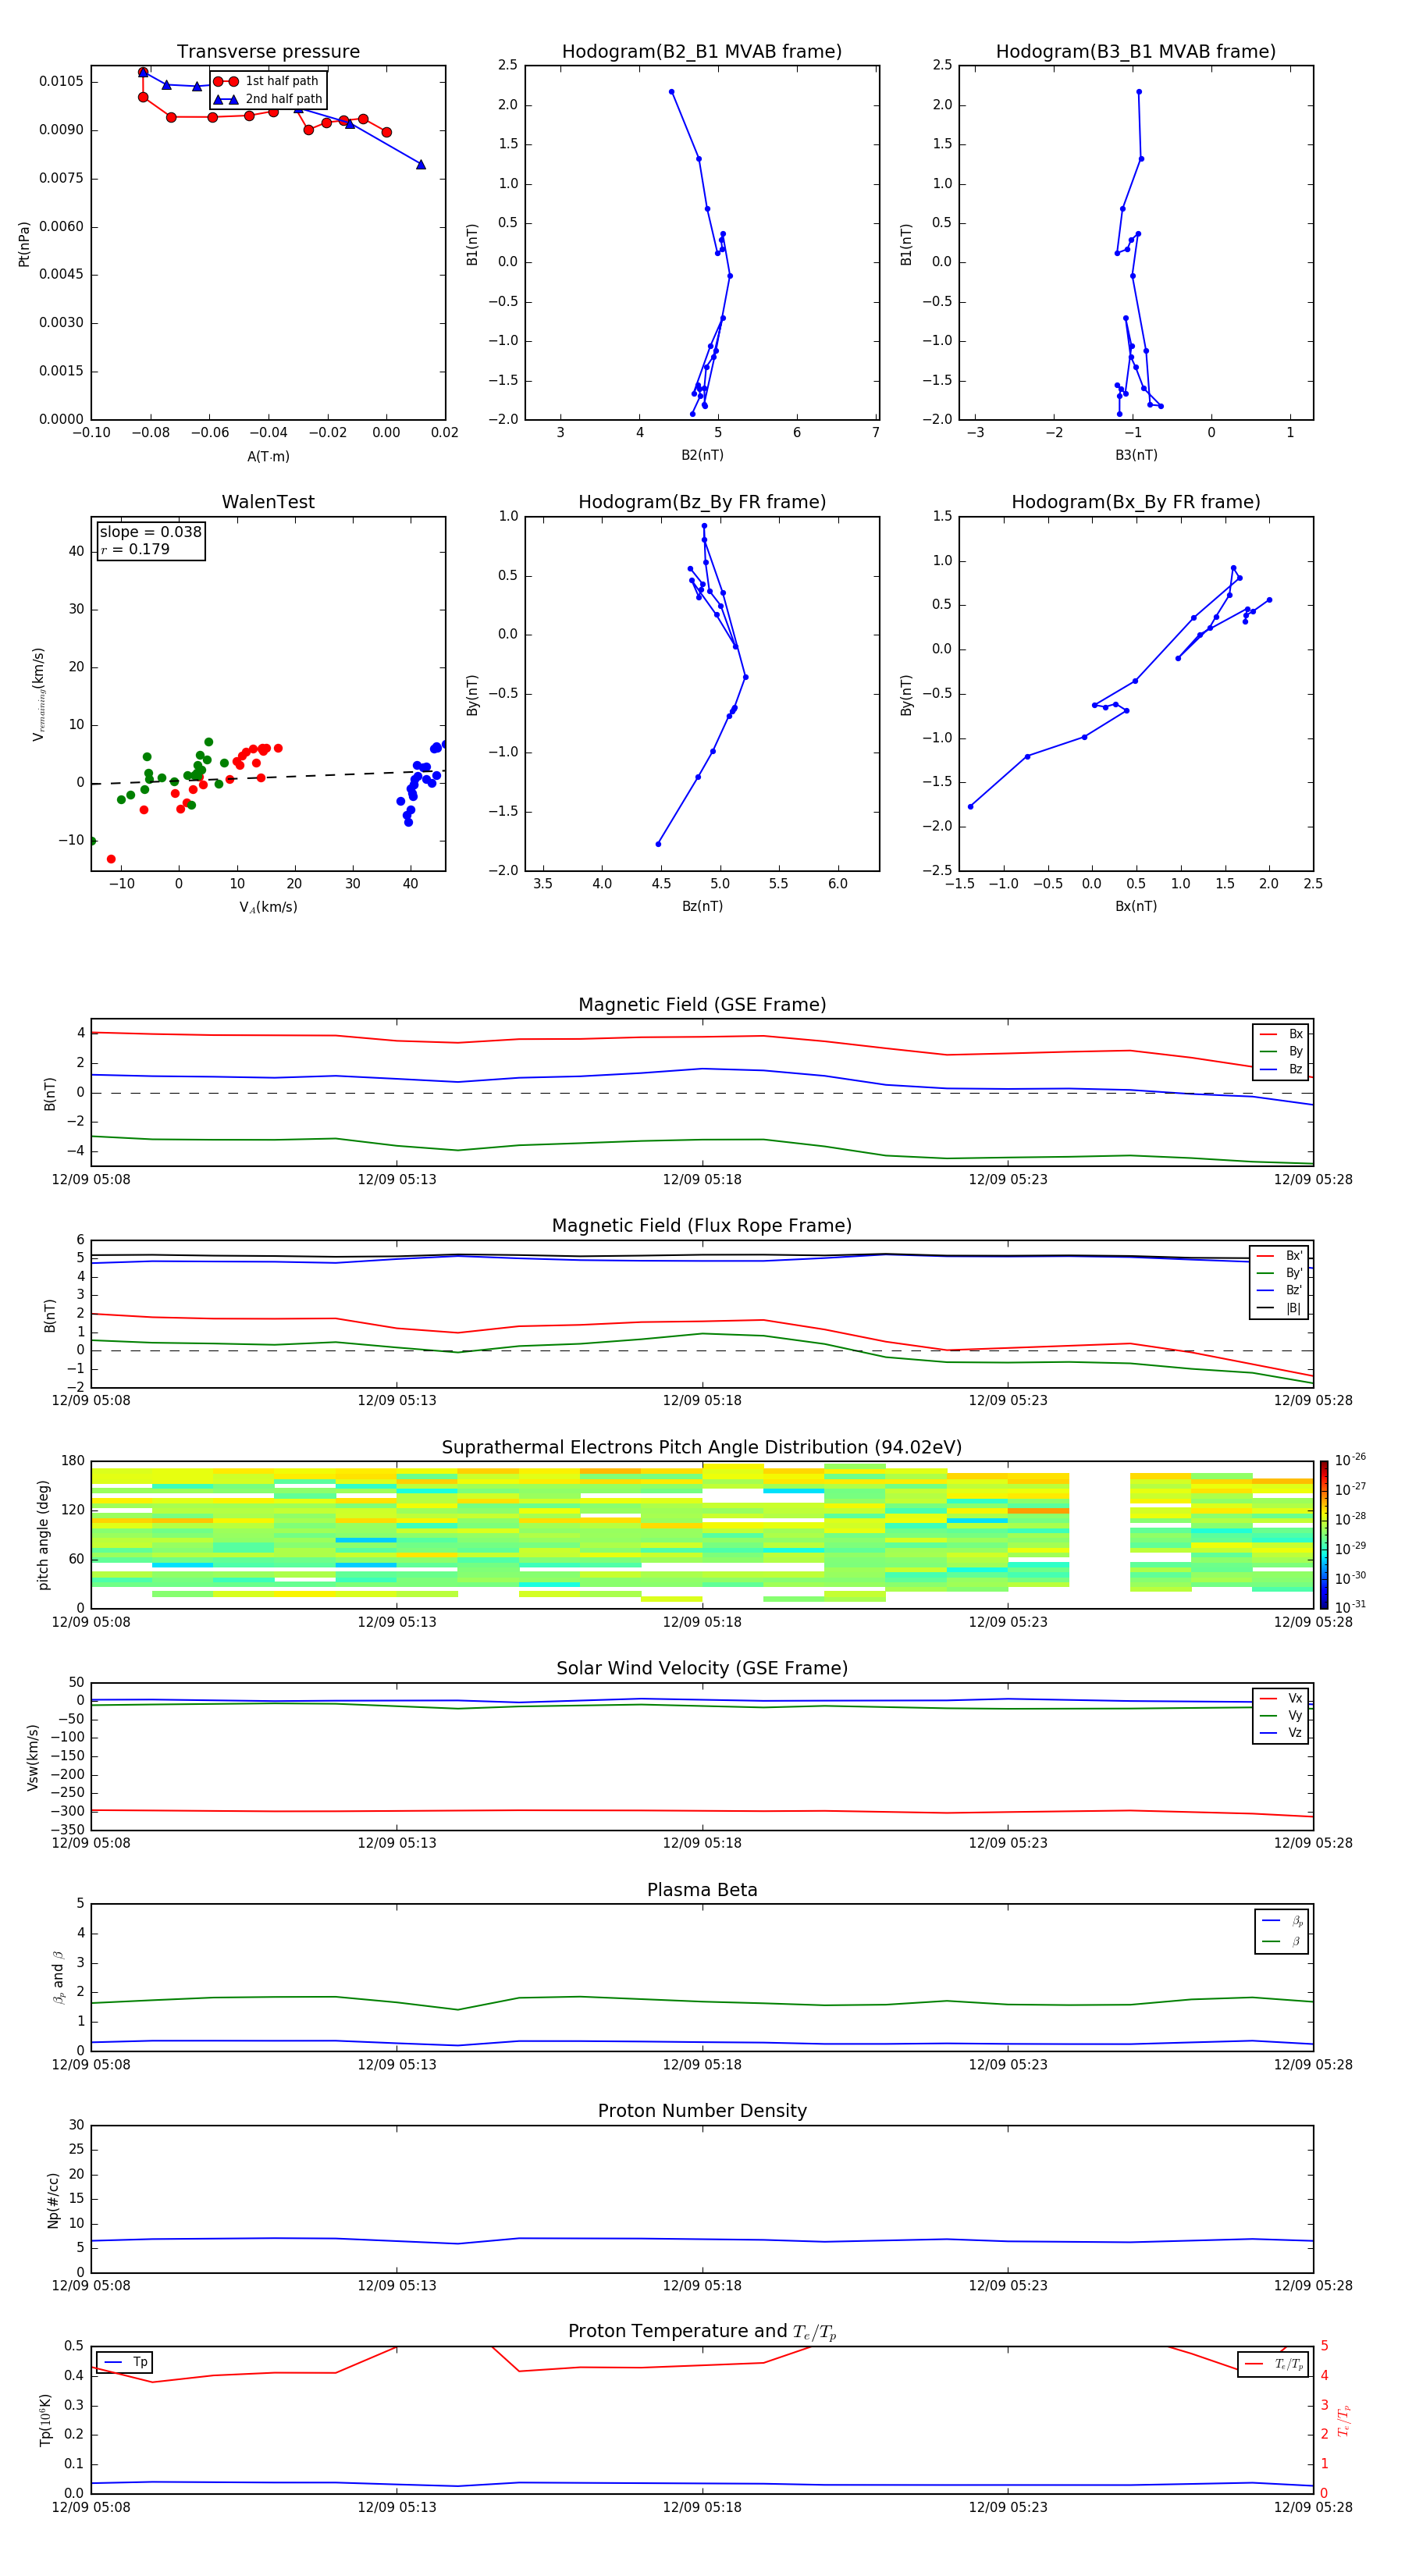Click the pitch angle rainbow colorbar

(1323, 1535)
